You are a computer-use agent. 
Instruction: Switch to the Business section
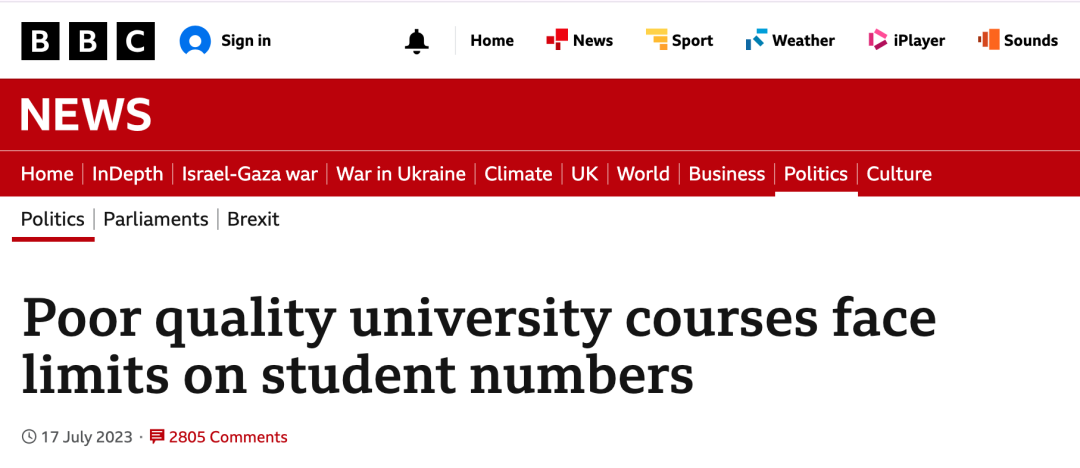727,174
